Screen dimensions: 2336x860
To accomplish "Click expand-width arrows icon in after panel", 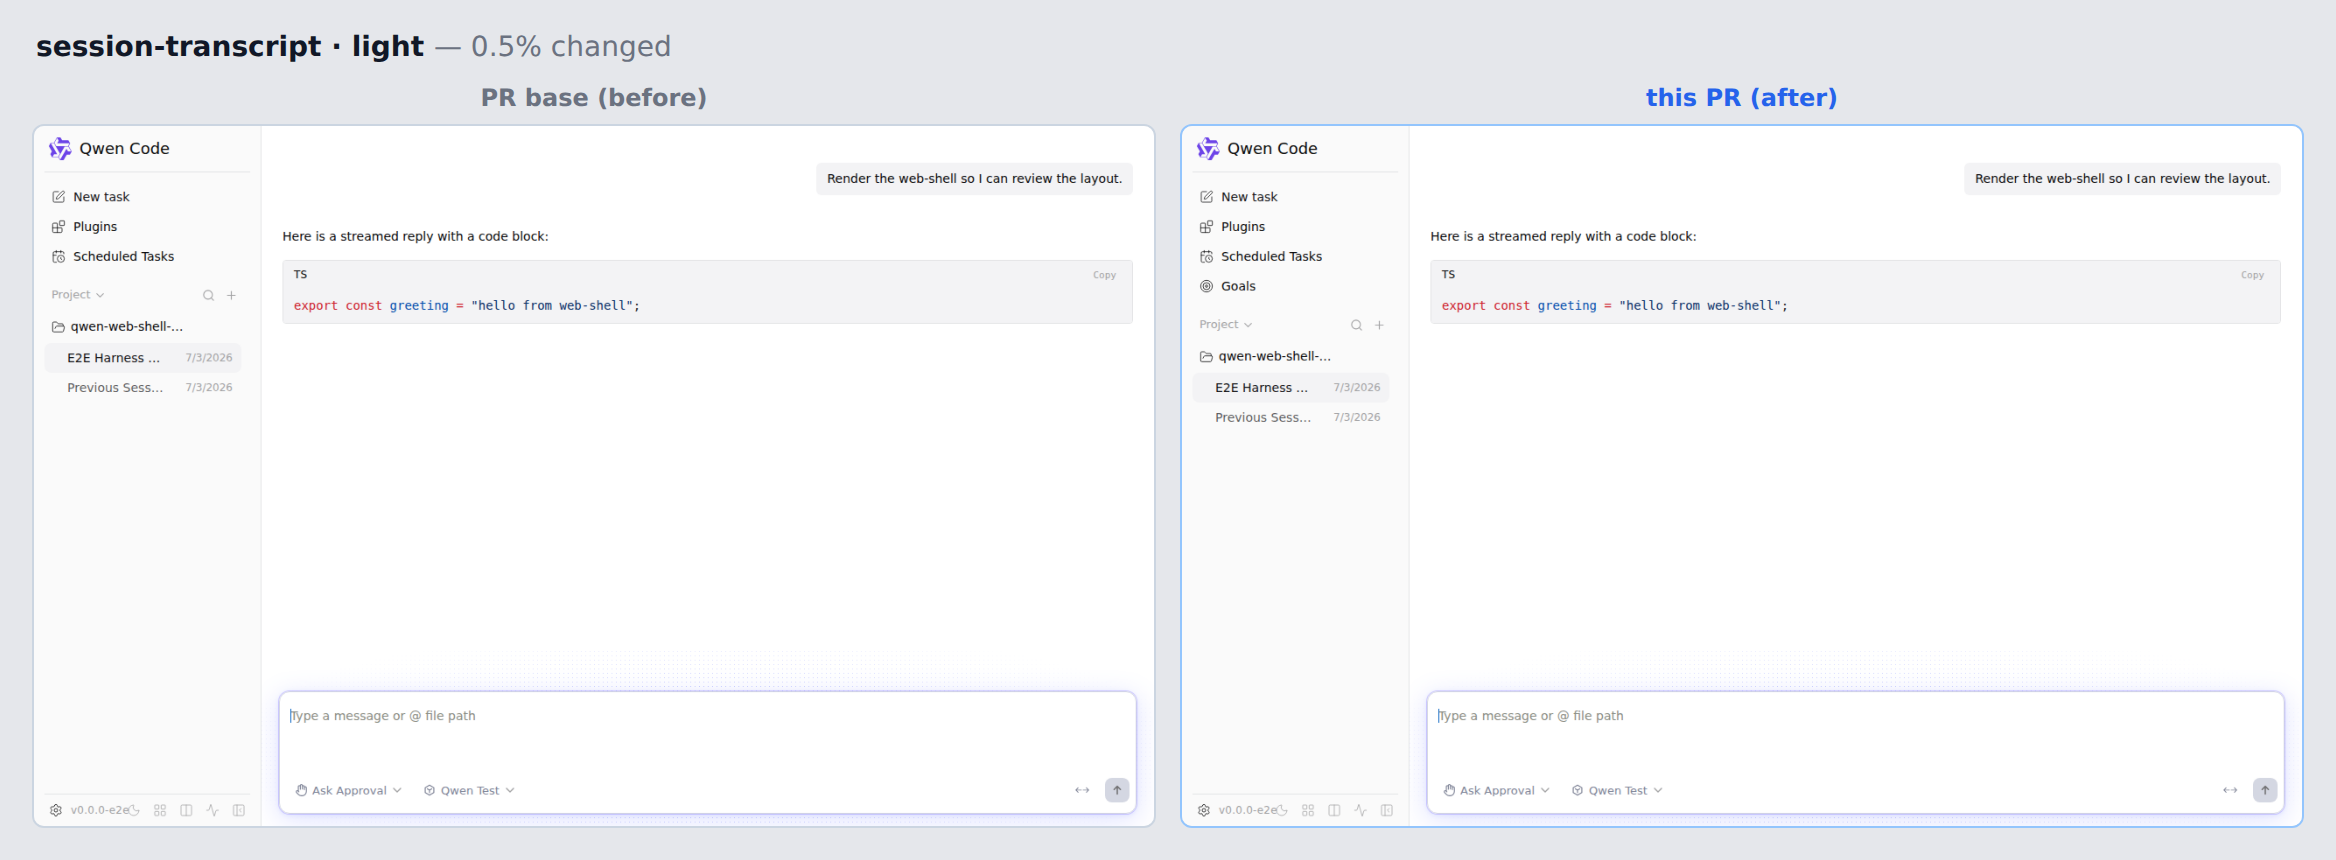I will (x=2230, y=790).
